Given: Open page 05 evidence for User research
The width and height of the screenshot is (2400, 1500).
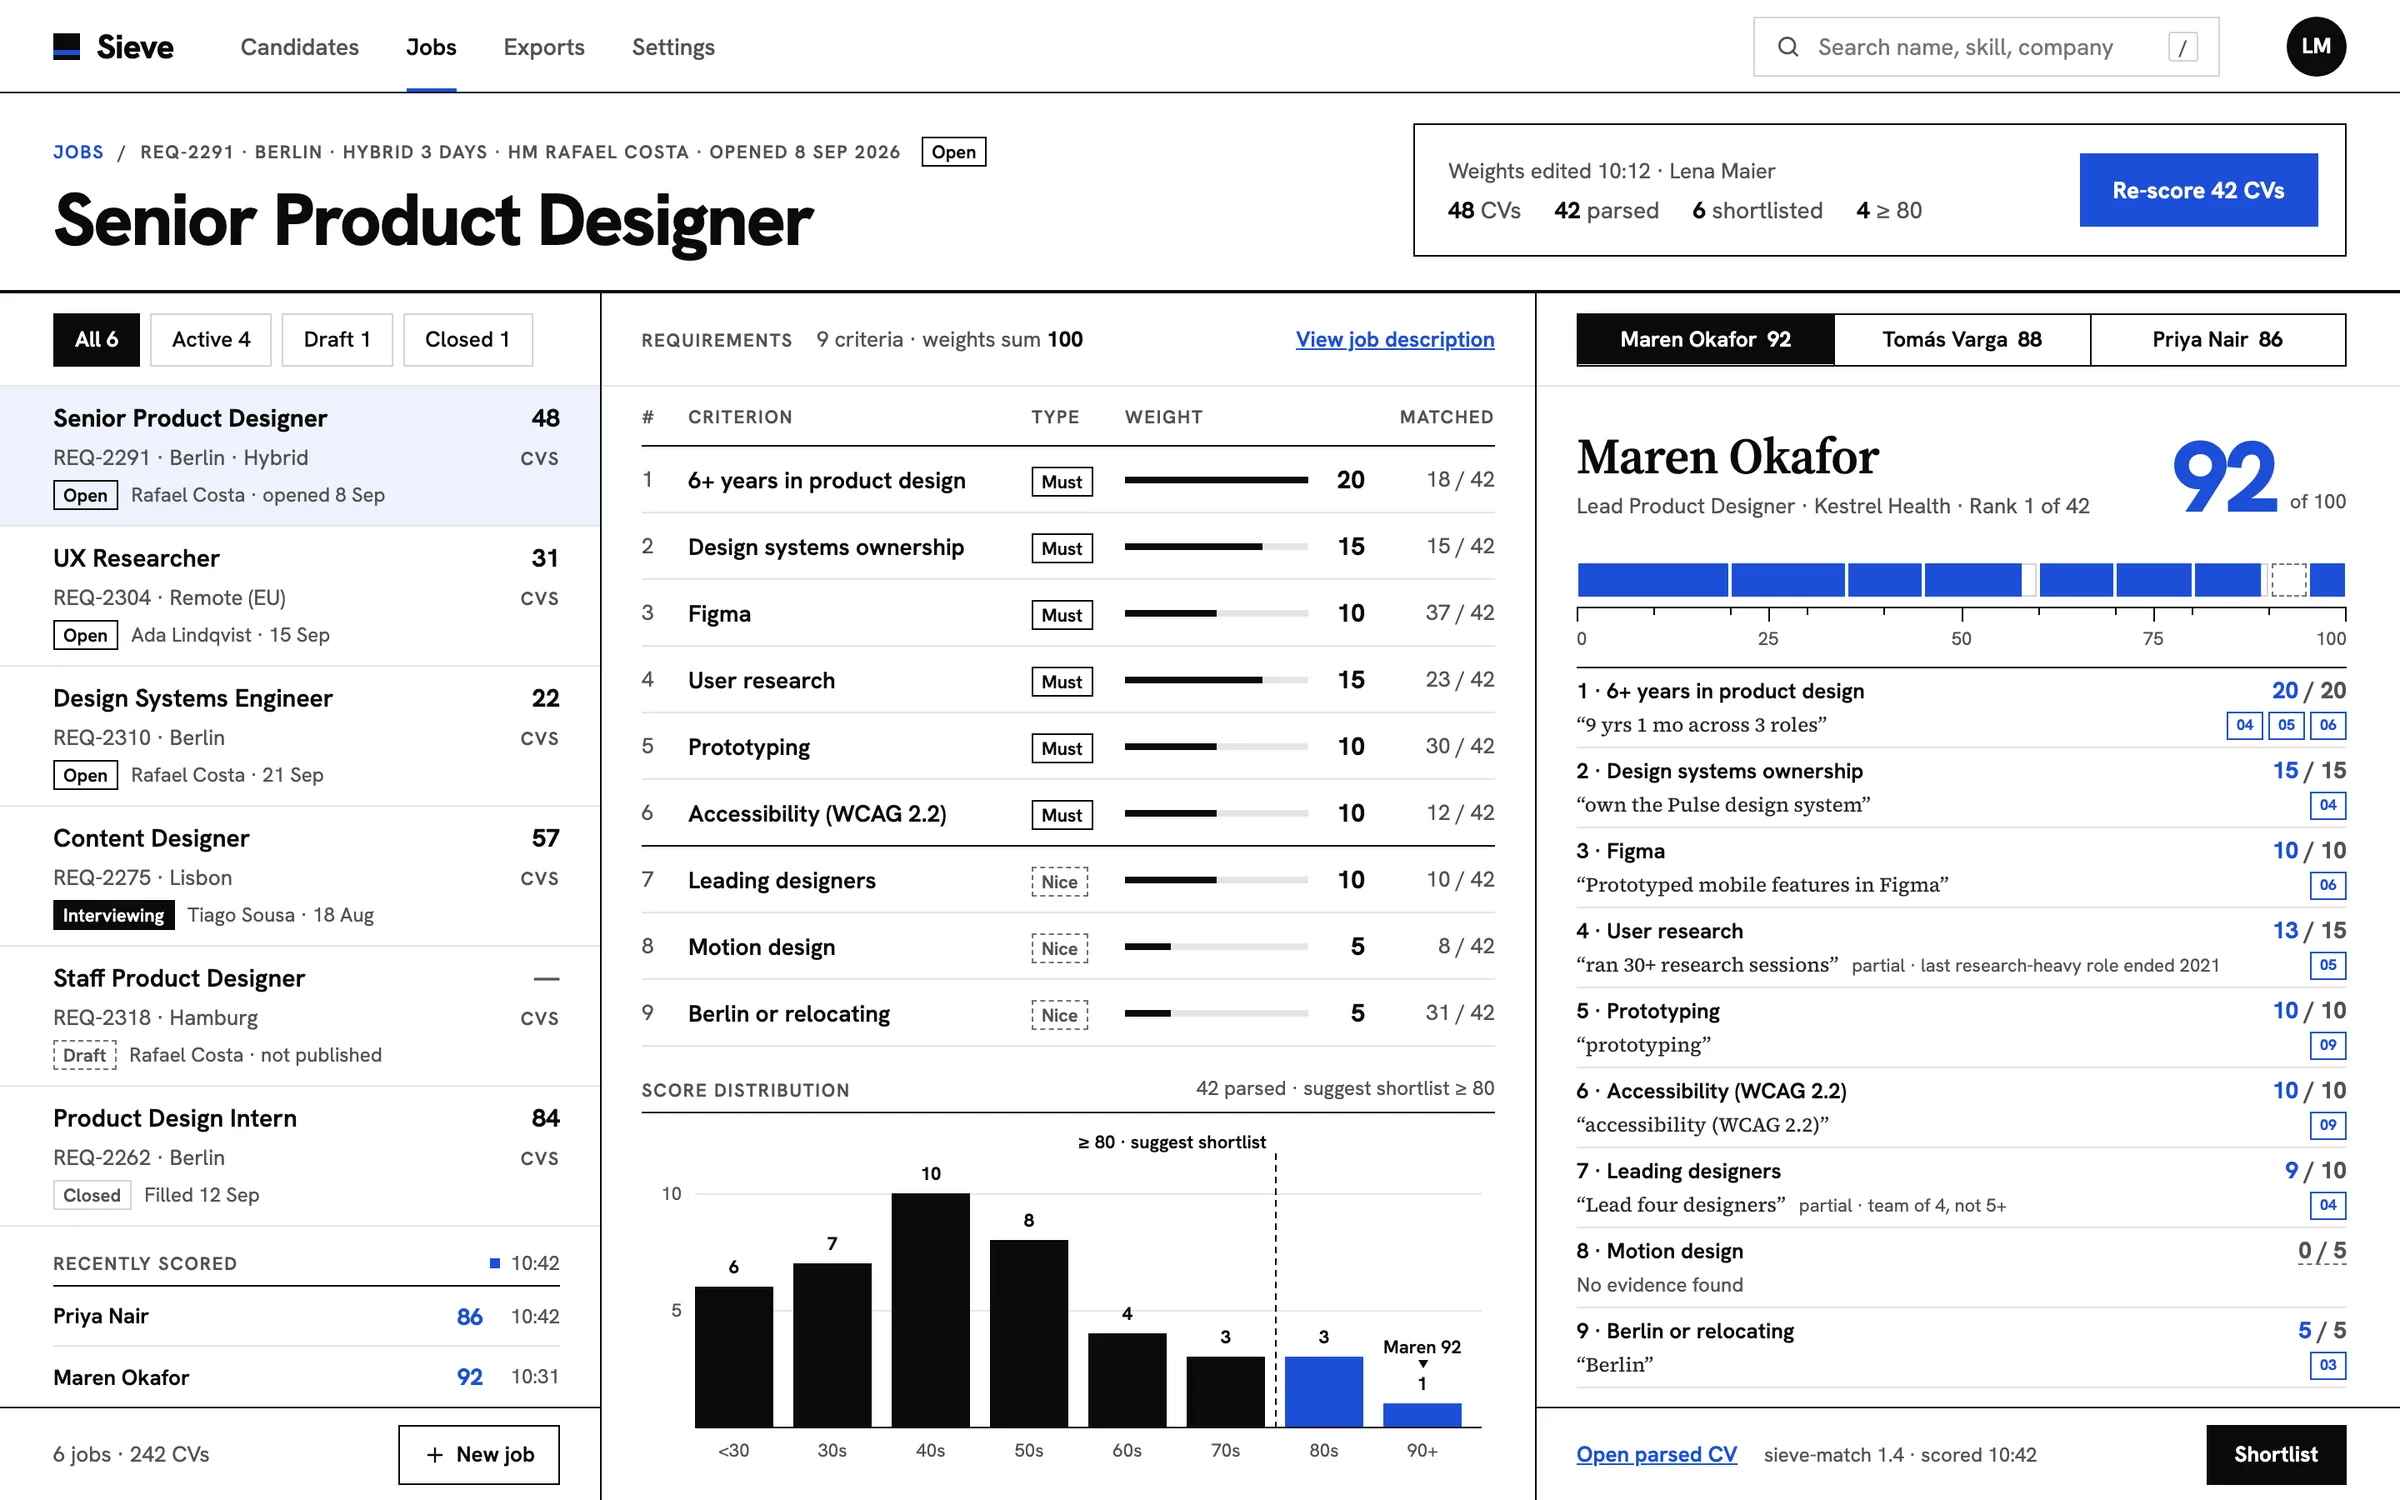Looking at the screenshot, I should 2328,965.
